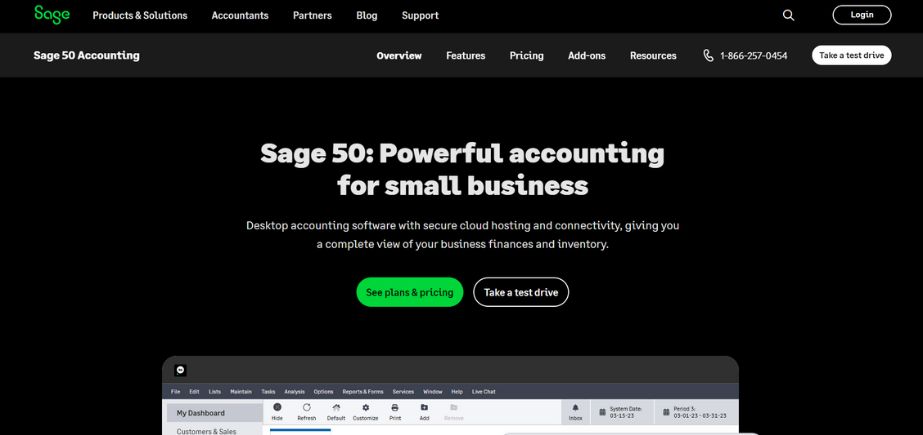This screenshot has width=923, height=435.
Task: Select My Dashboard sidebar item
Action: (214, 413)
